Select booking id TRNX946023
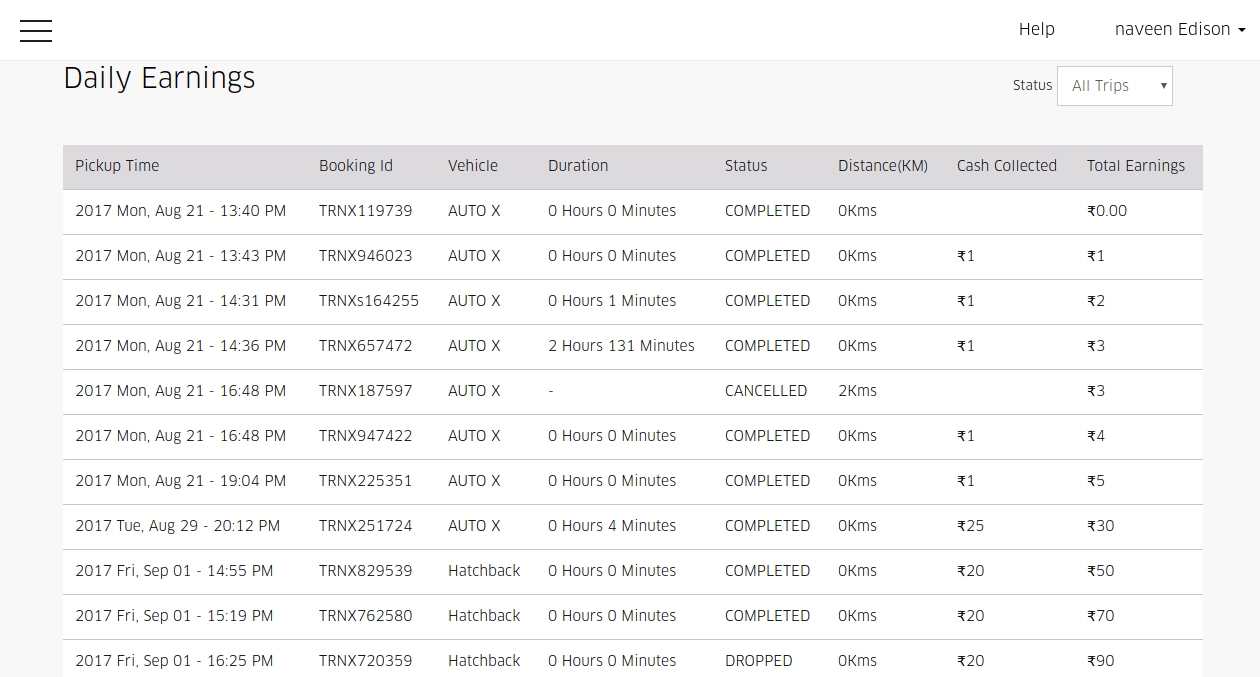 (365, 256)
